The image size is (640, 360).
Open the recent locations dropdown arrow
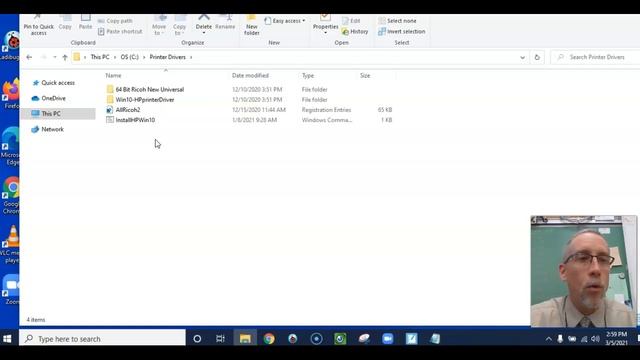click(55, 57)
